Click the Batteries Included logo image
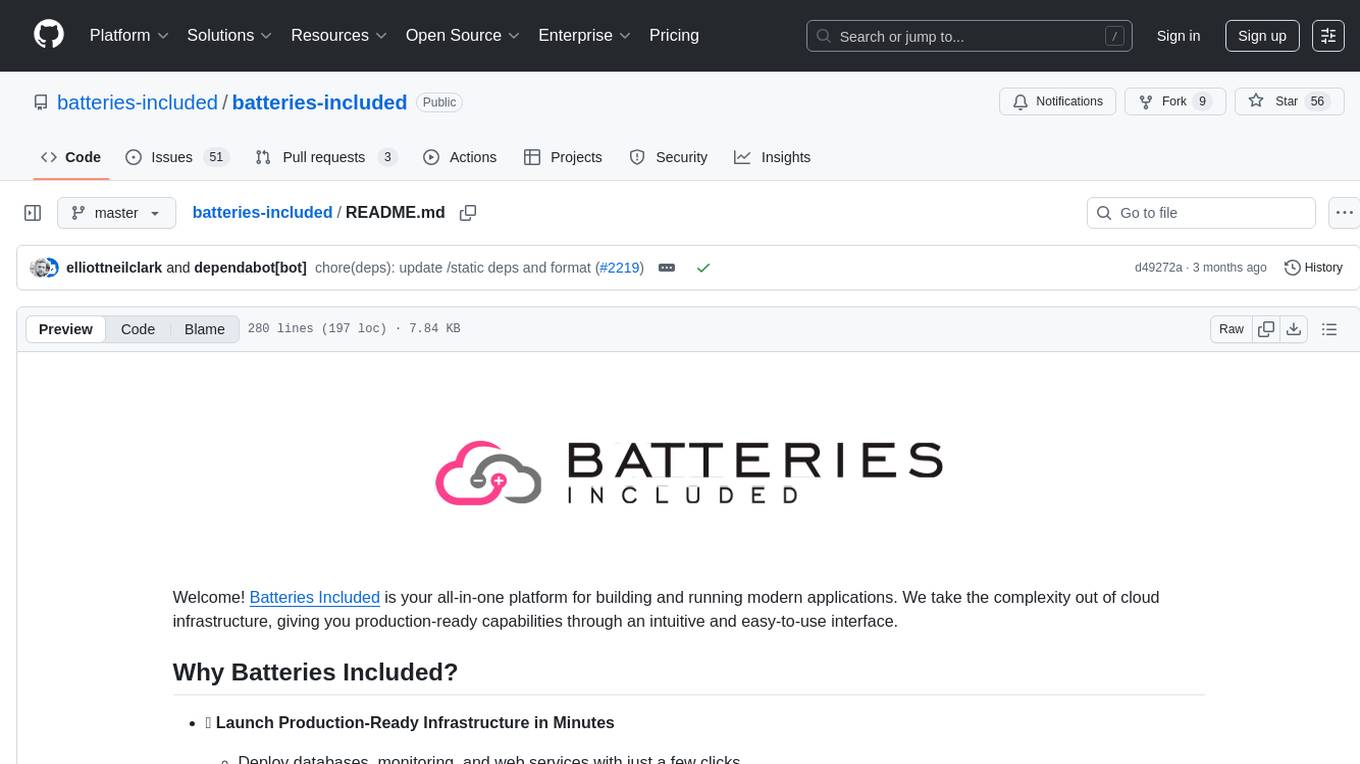Image resolution: width=1360 pixels, height=764 pixels. click(689, 472)
